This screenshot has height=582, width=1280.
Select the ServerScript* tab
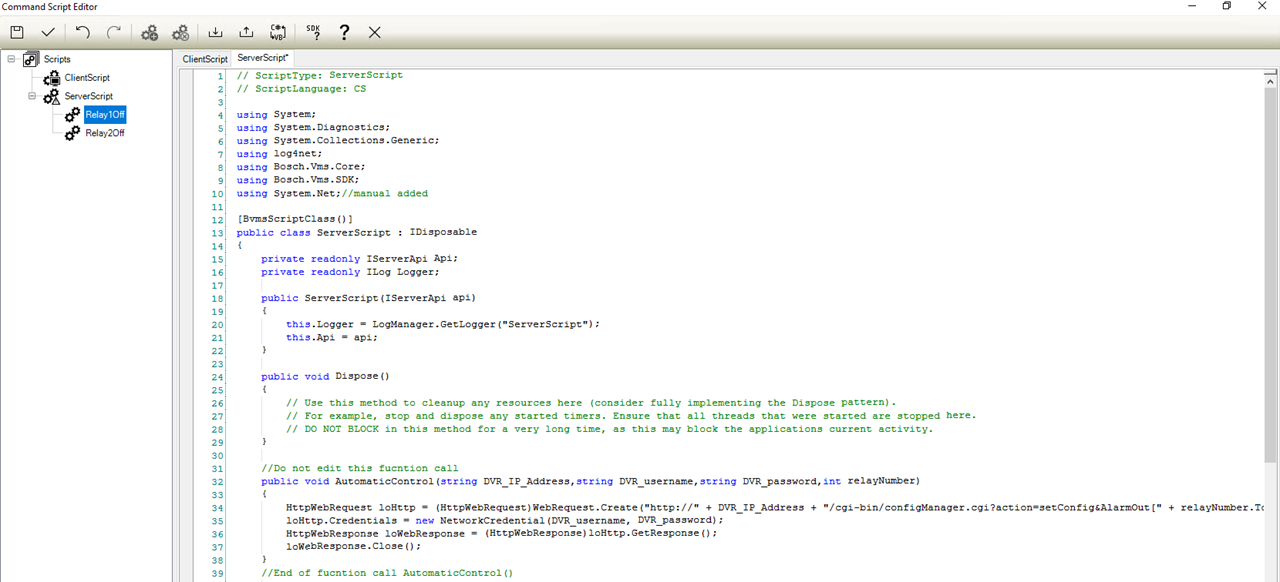262,58
